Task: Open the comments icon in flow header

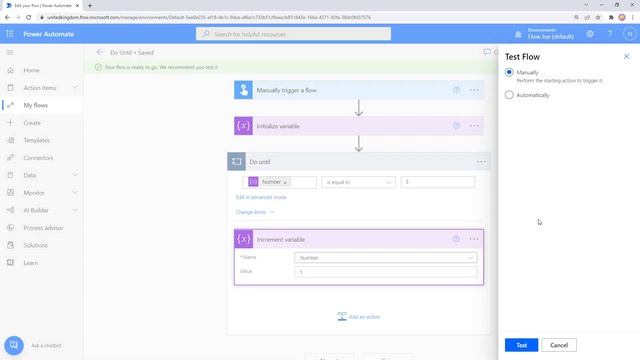Action: point(487,52)
